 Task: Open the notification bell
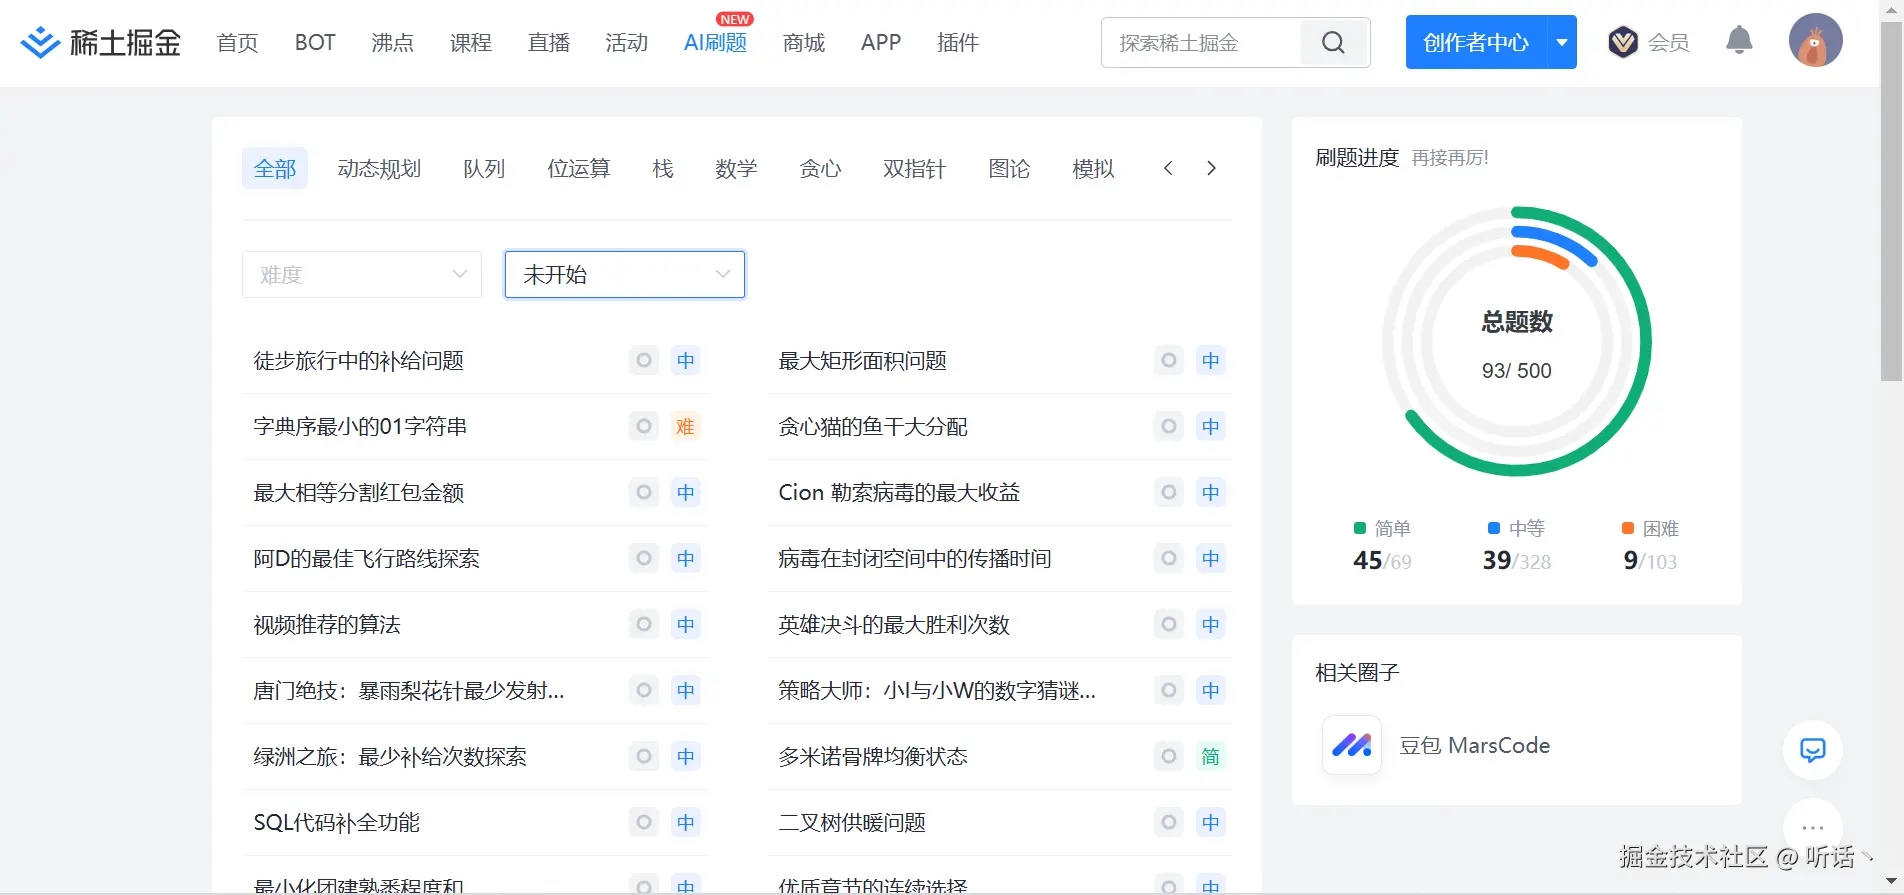tap(1739, 40)
